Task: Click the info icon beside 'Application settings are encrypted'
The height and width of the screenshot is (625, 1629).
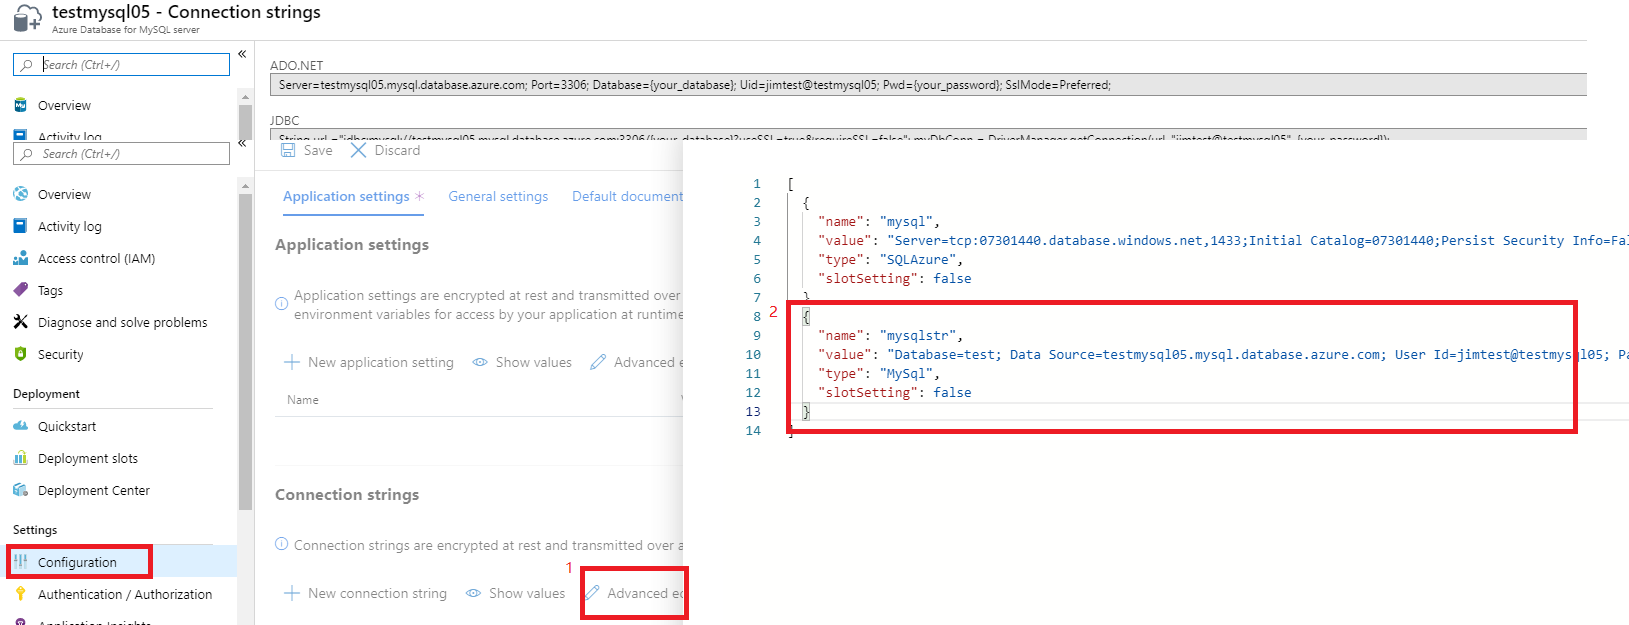Action: 282,303
